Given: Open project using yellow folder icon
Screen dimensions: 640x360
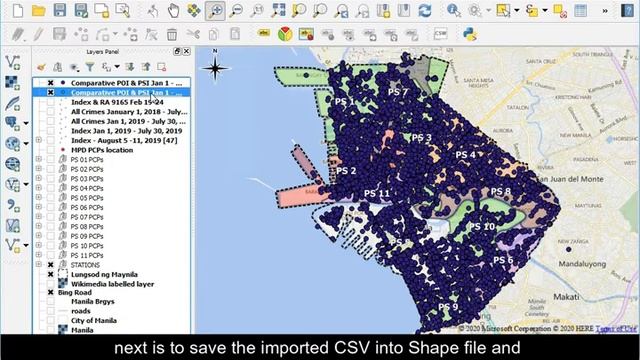Looking at the screenshot, I should pos(38,11).
